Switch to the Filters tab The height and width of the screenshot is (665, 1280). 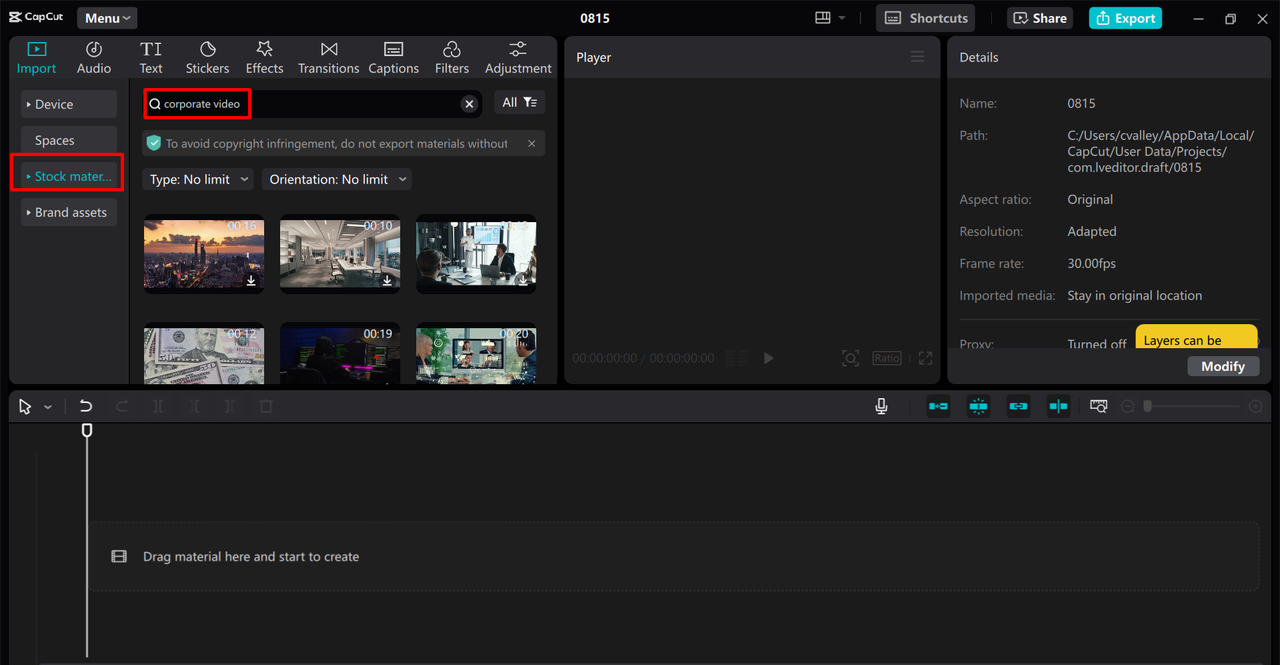click(x=451, y=58)
